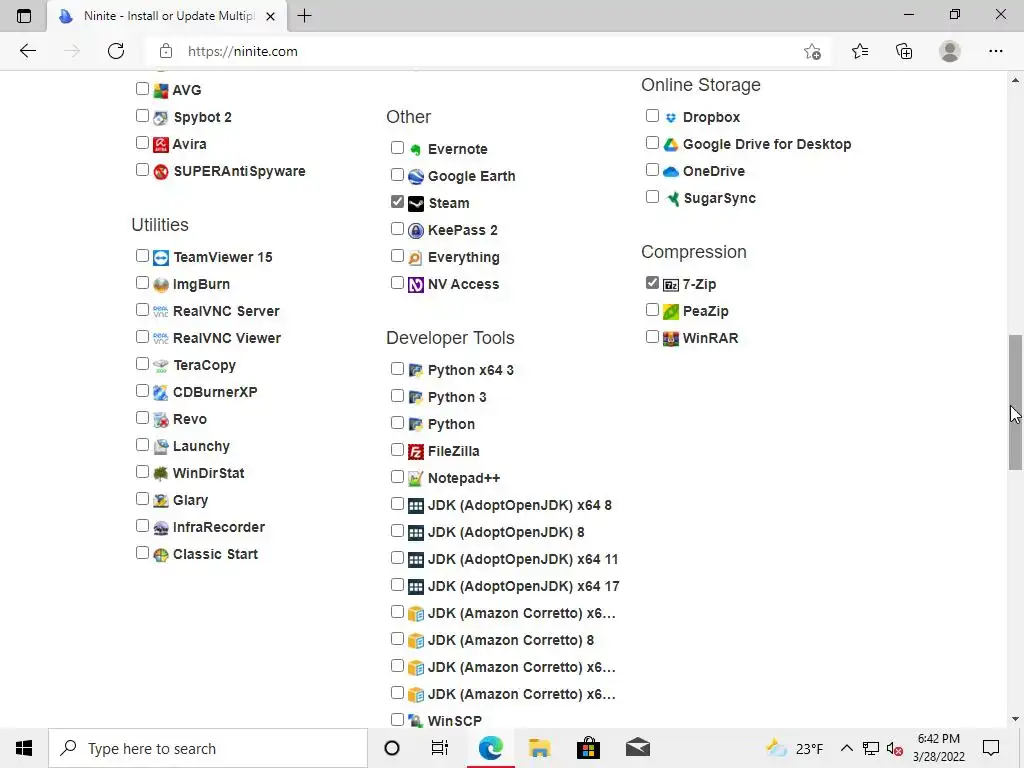Open the tab actions menu
1024x768 pixels.
click(x=24, y=16)
